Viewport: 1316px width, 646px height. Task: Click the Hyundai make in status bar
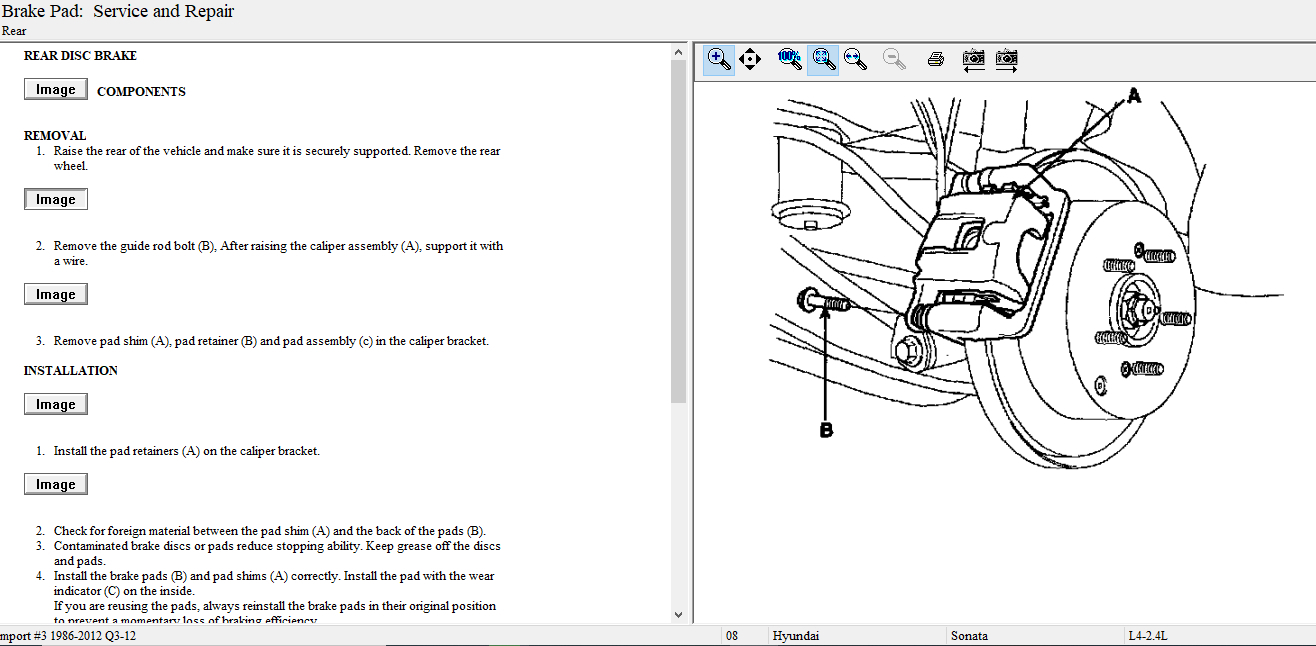tap(796, 636)
